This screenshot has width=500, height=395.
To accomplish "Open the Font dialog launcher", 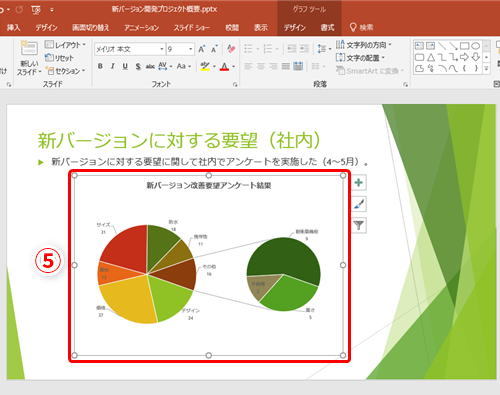I will coord(235,85).
